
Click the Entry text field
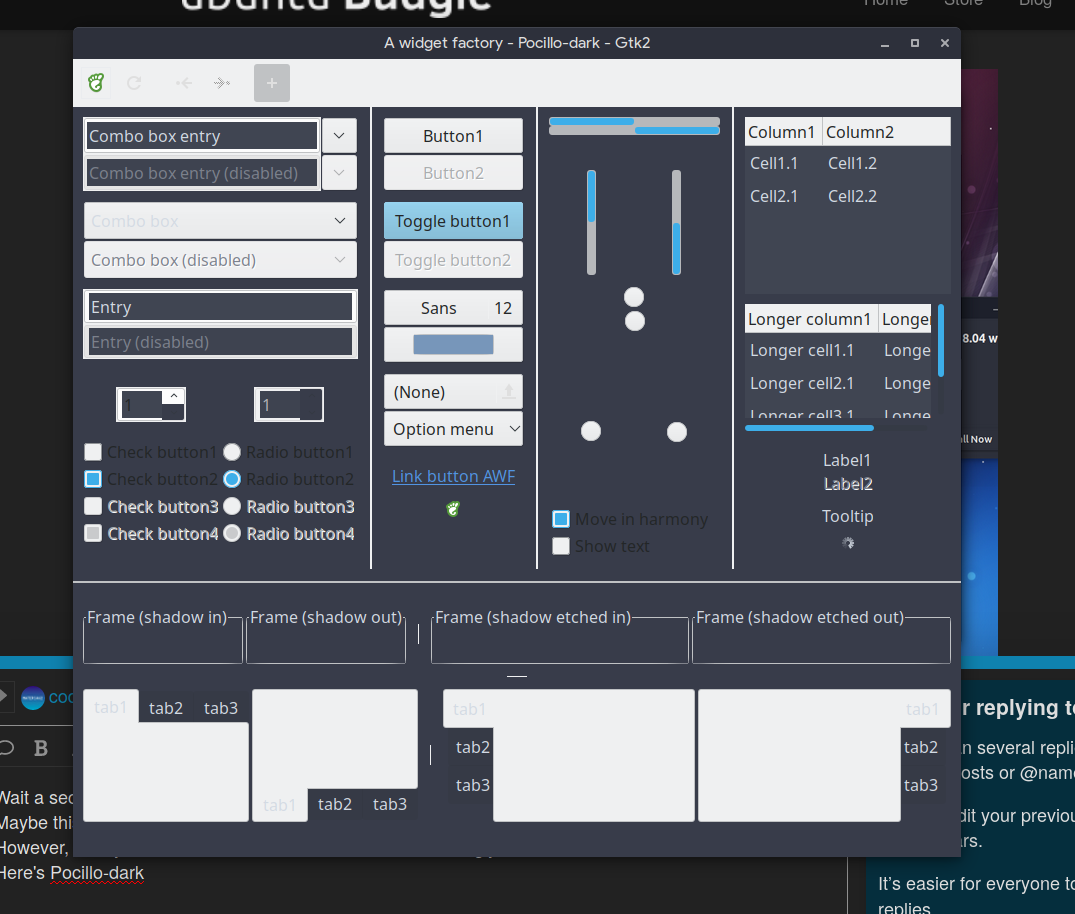click(x=220, y=306)
